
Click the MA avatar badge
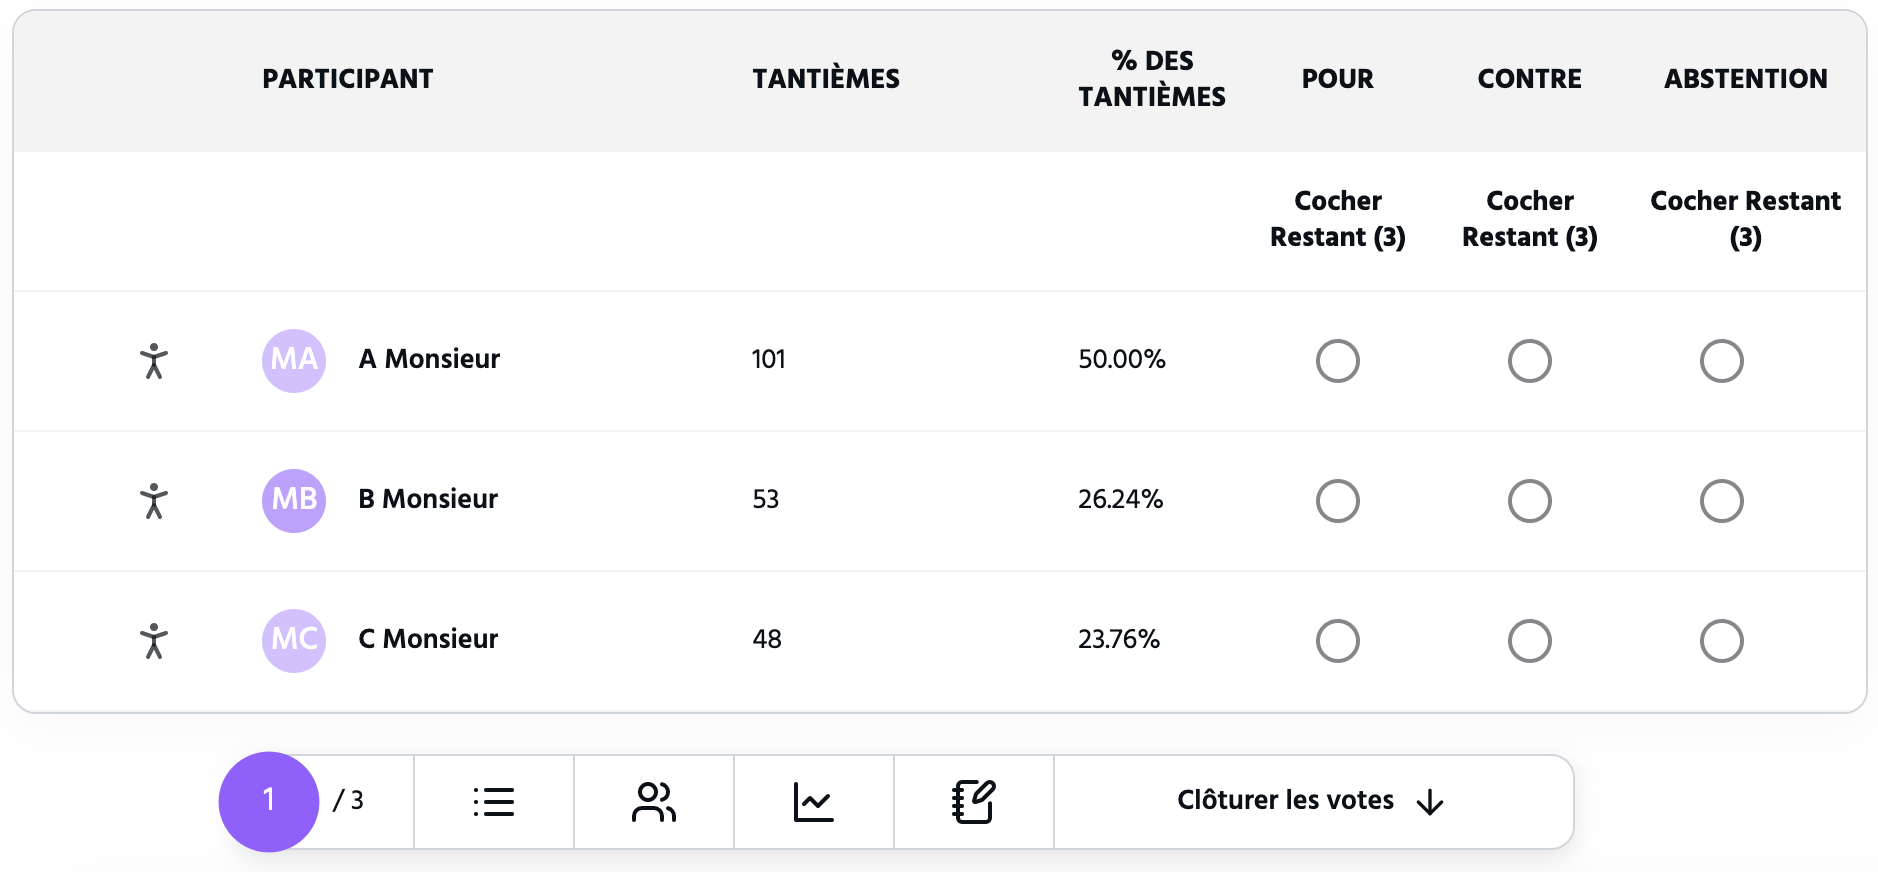tap(294, 361)
